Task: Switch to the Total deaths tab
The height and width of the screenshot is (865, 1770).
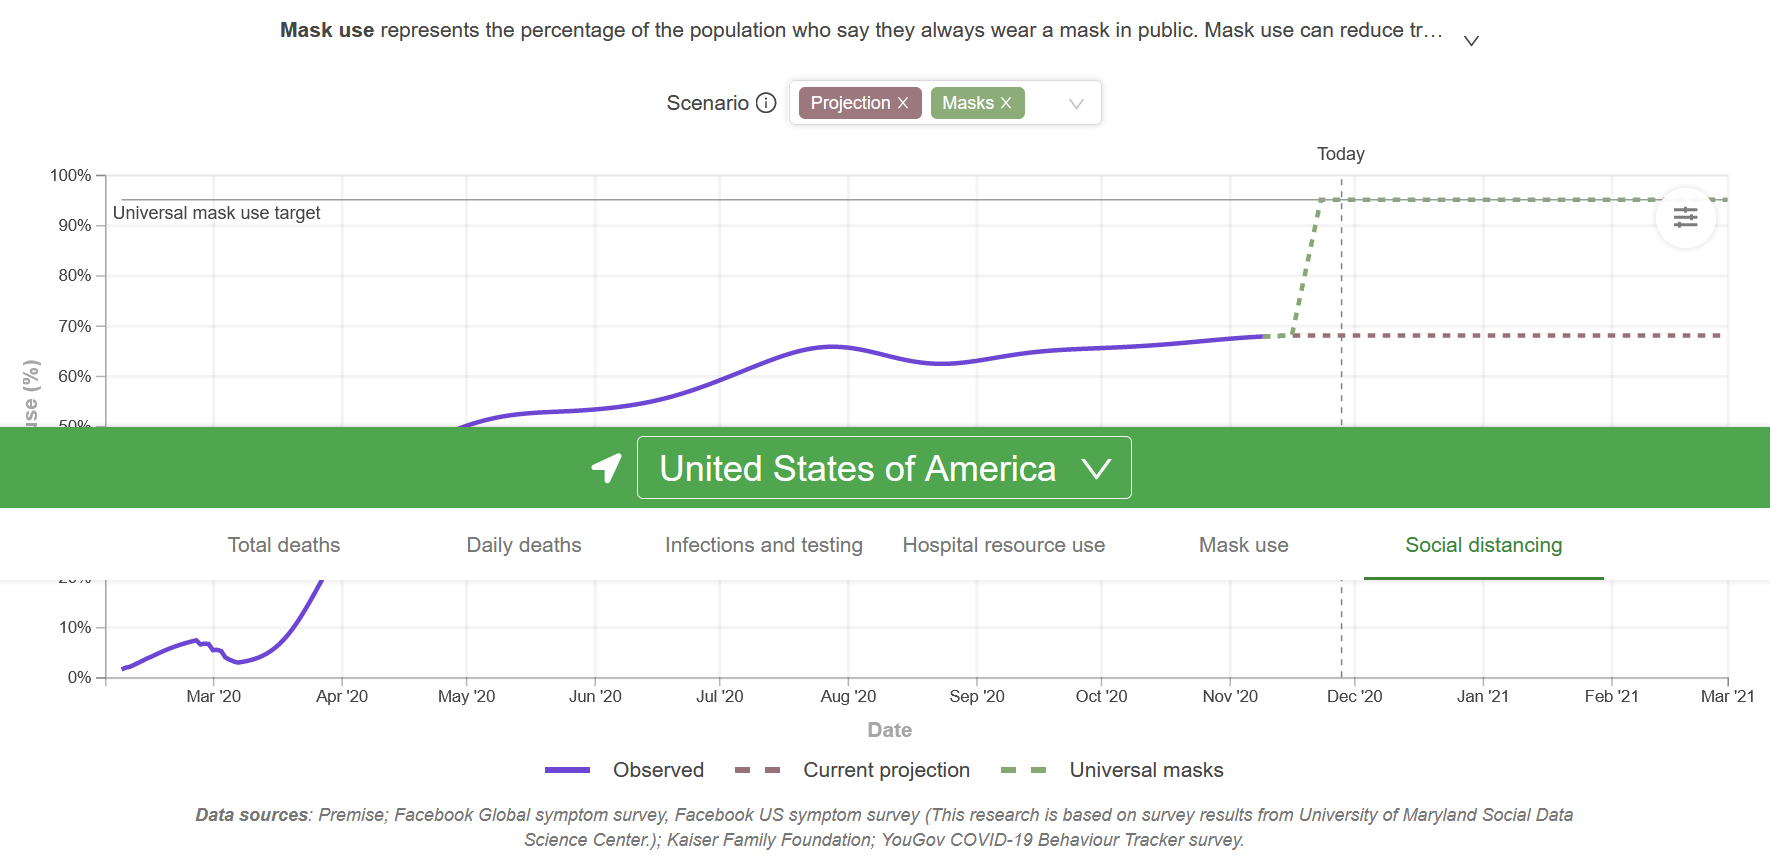Action: [x=284, y=545]
